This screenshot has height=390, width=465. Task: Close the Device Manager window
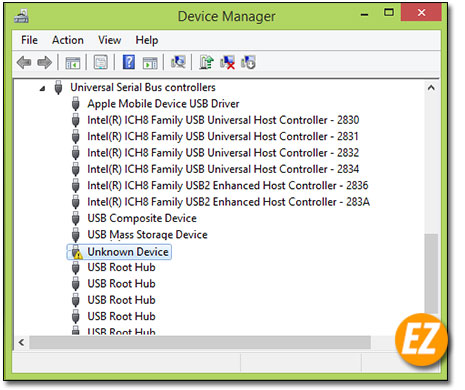(421, 13)
